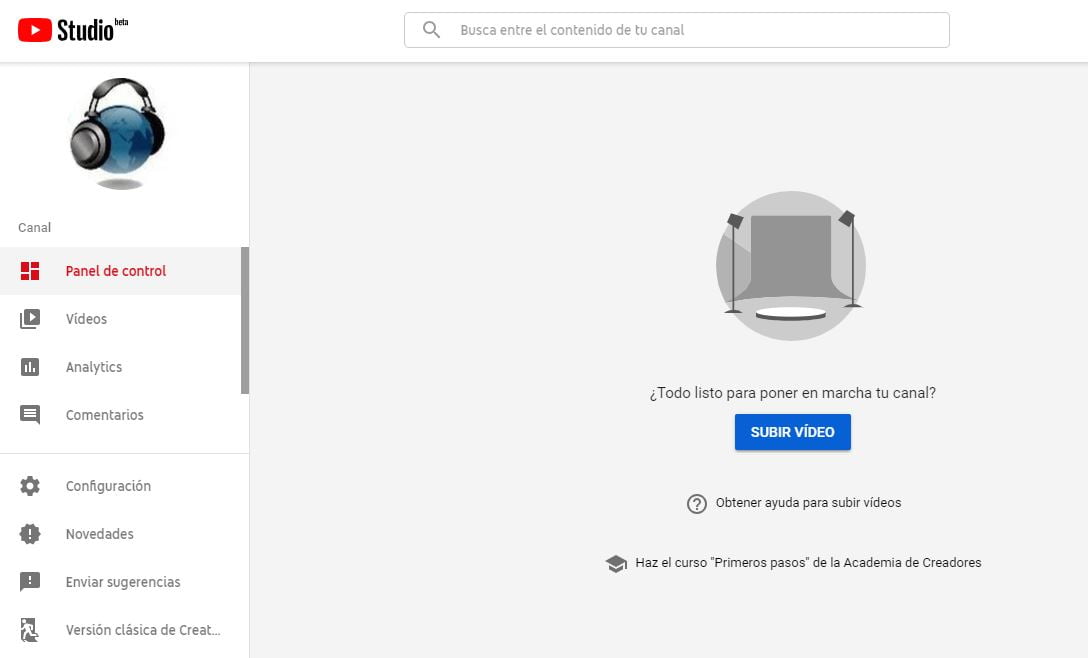Select the Panel de control dashboard icon
Screen dimensions: 1088x658
pyautogui.click(x=30, y=271)
